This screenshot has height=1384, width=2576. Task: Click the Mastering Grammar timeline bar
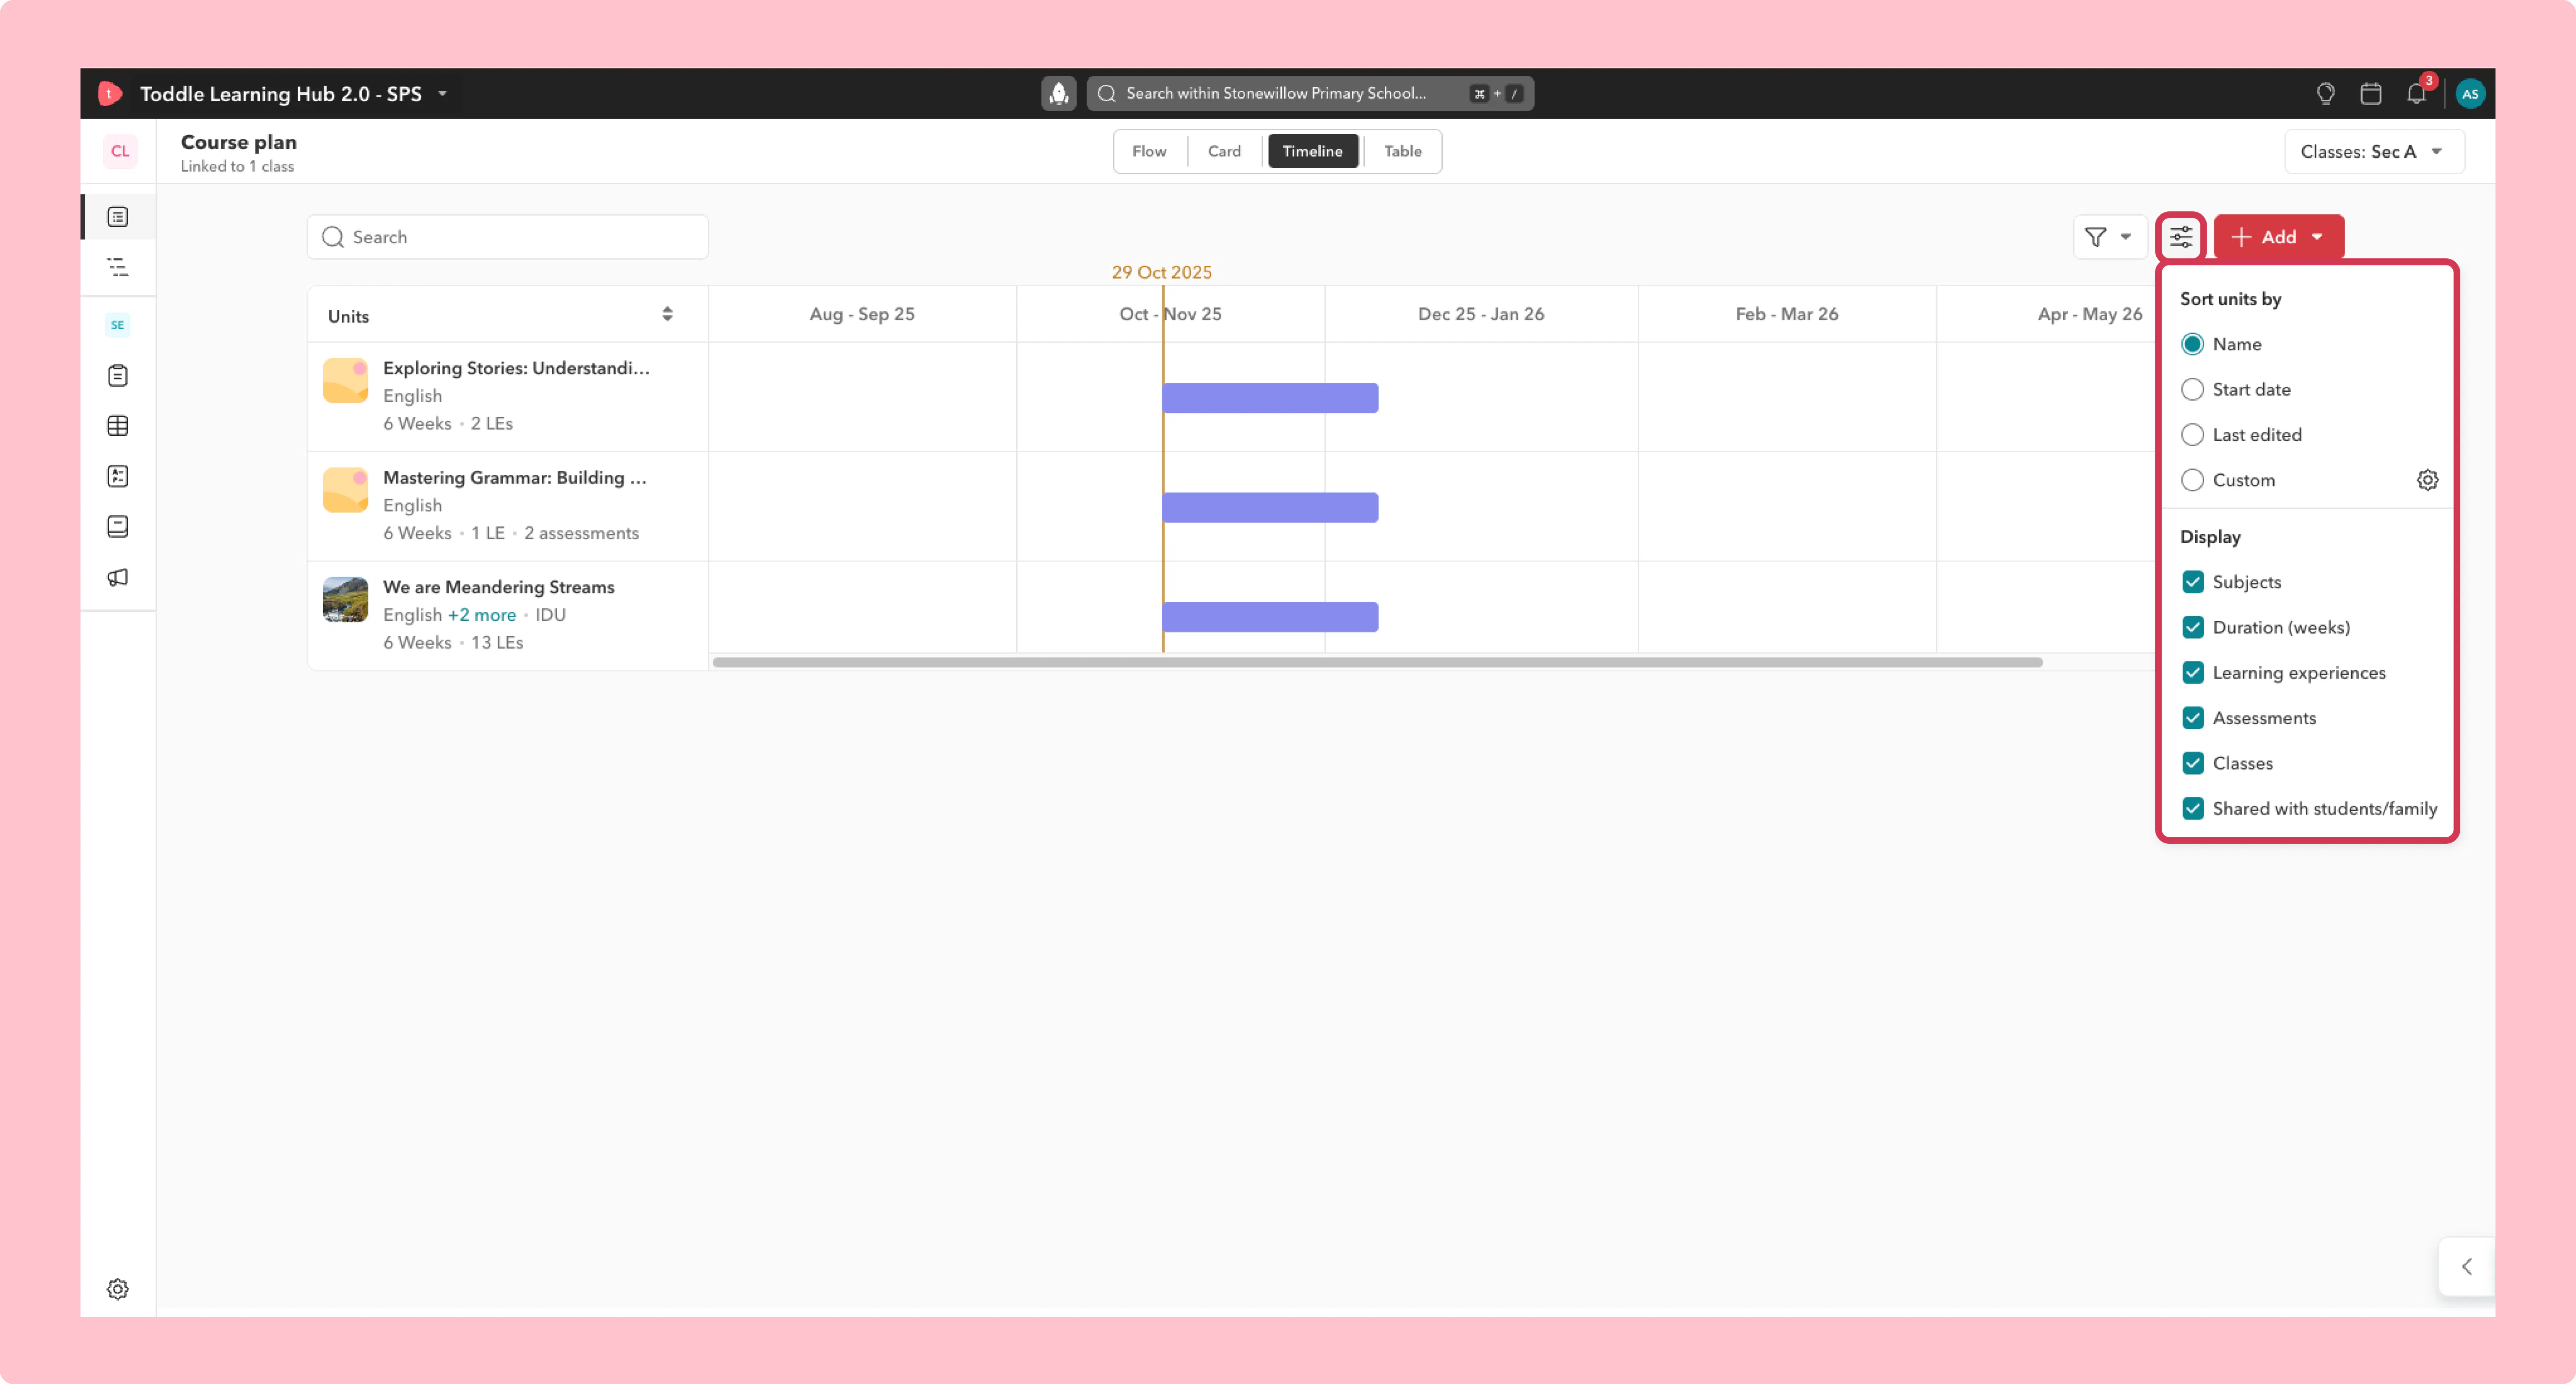(1270, 508)
